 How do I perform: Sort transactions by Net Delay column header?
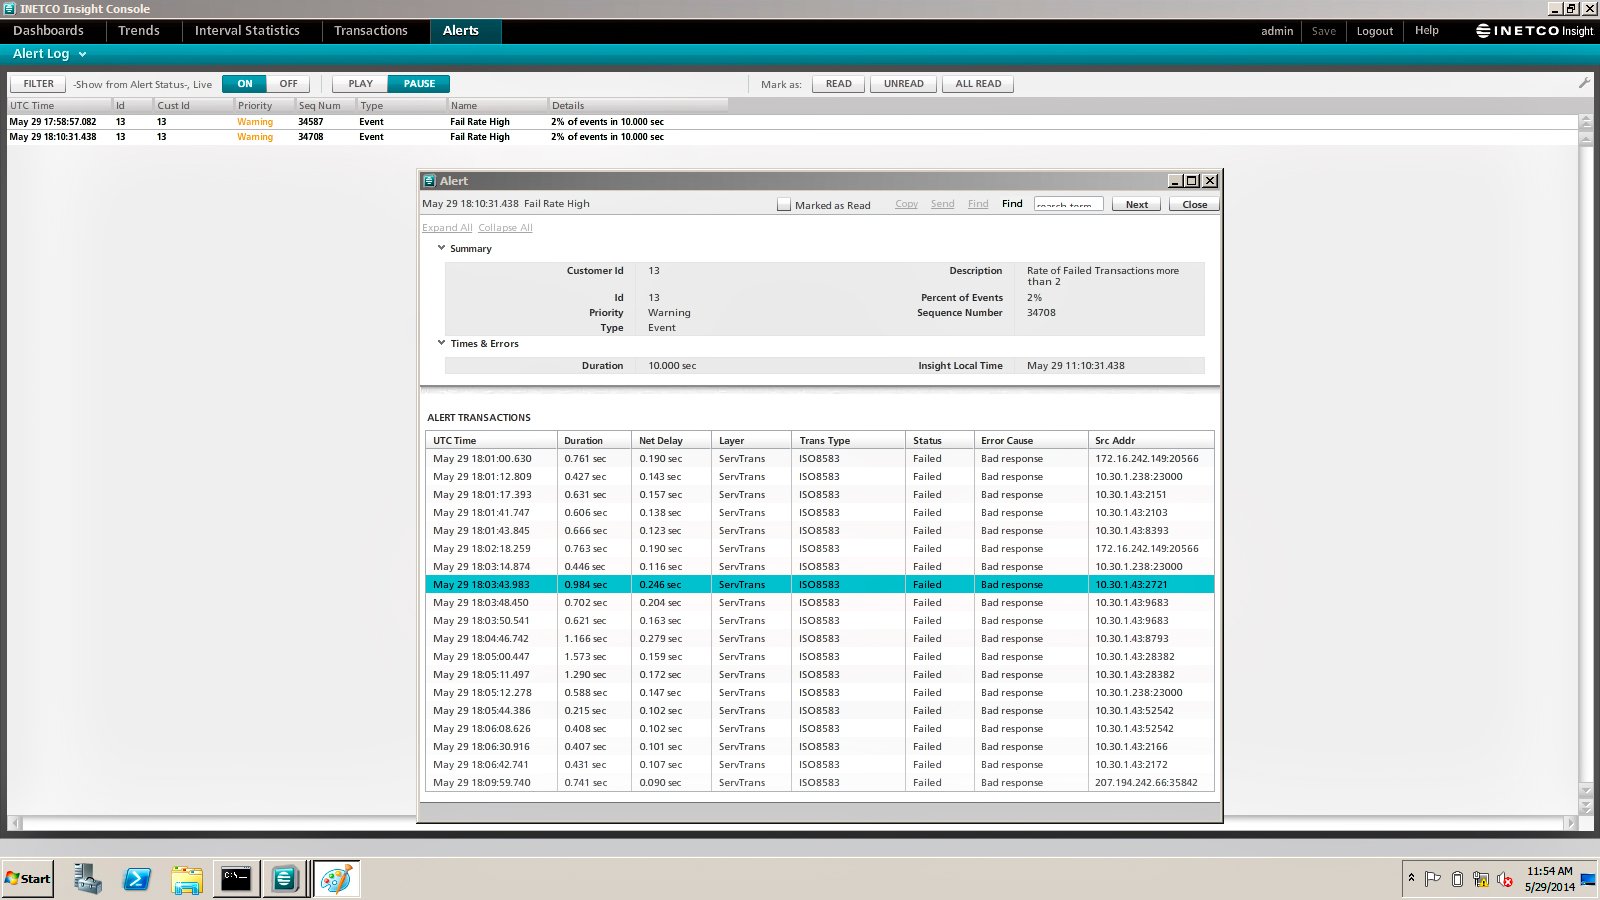(x=672, y=440)
